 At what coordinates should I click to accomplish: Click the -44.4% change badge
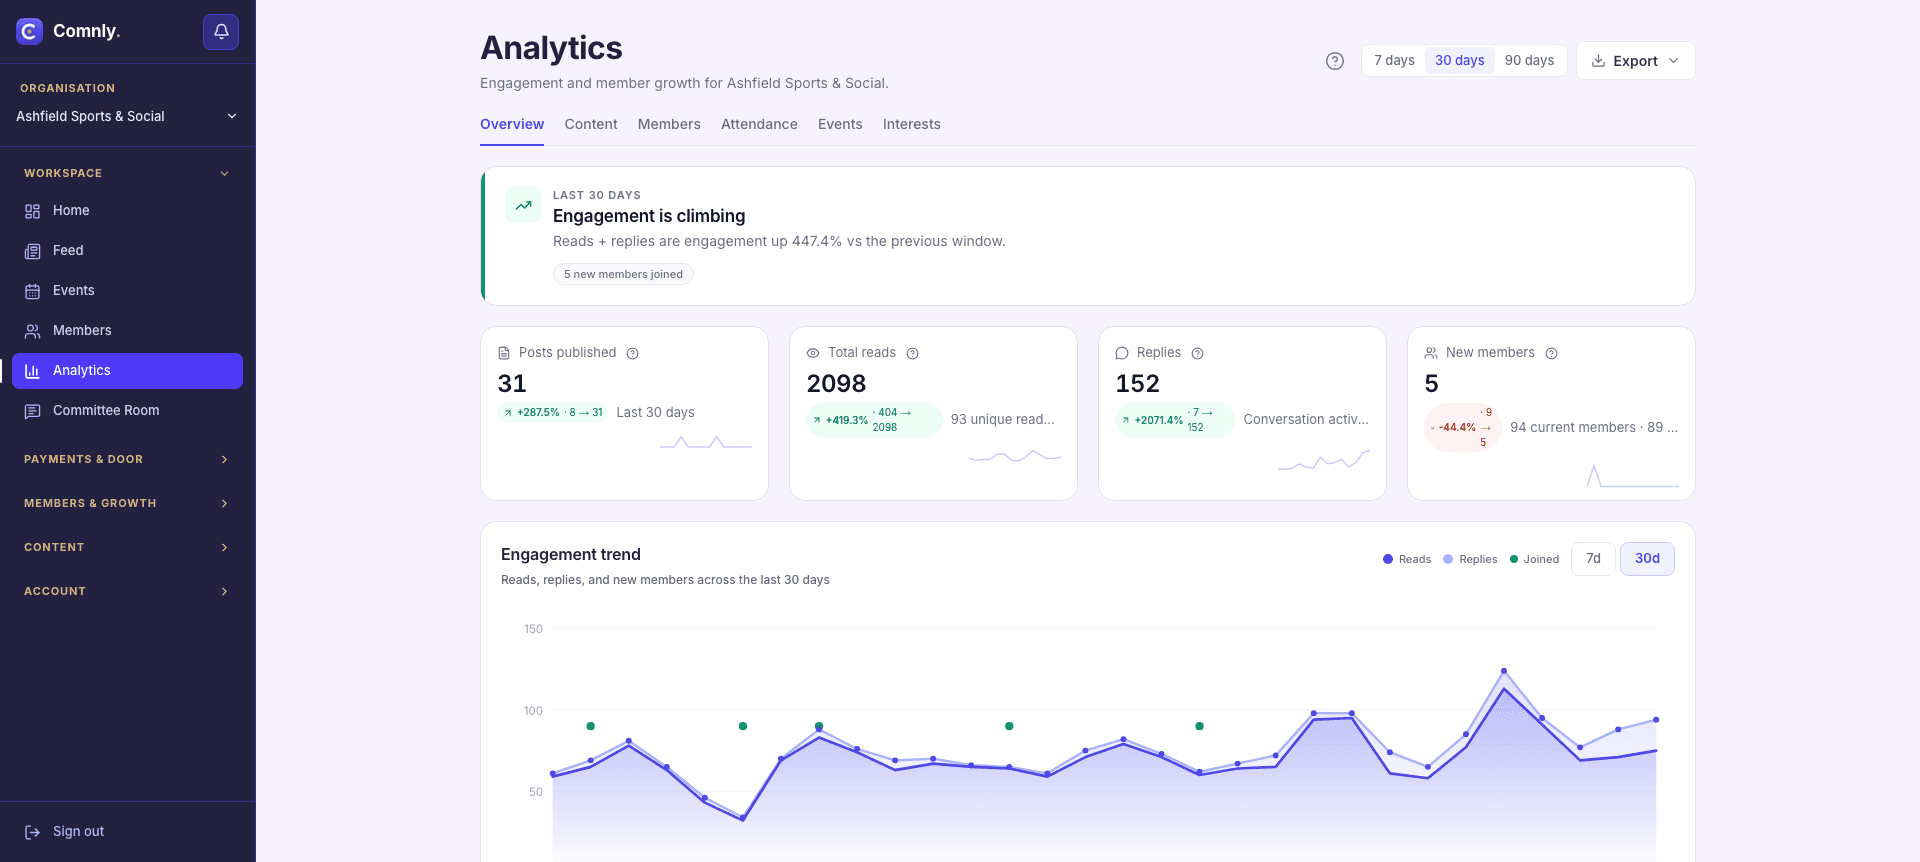[x=1462, y=427]
